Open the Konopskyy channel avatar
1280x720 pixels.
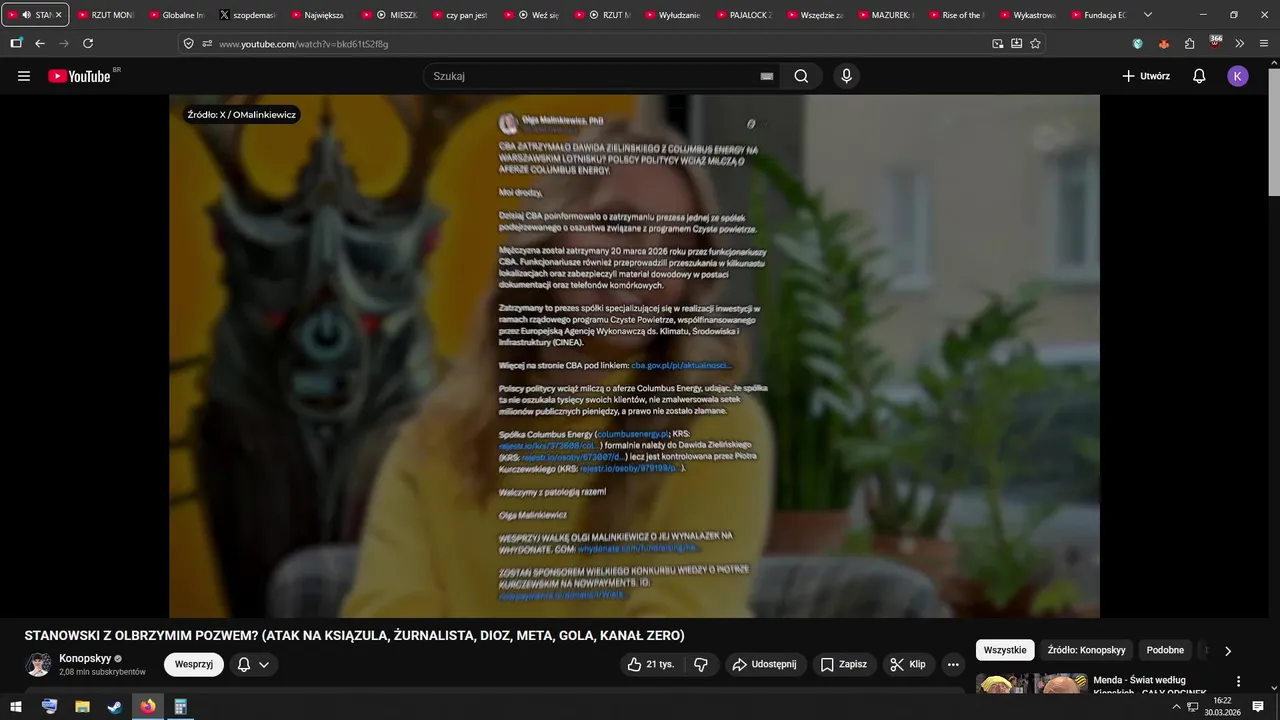coord(38,665)
